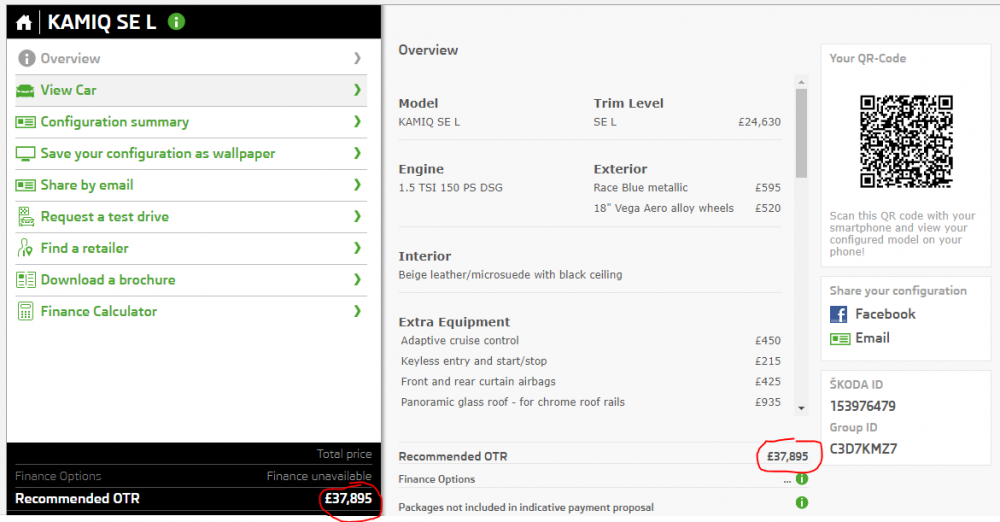The image size is (1000, 522).
Task: Click the brochure icon
Action: 26,280
